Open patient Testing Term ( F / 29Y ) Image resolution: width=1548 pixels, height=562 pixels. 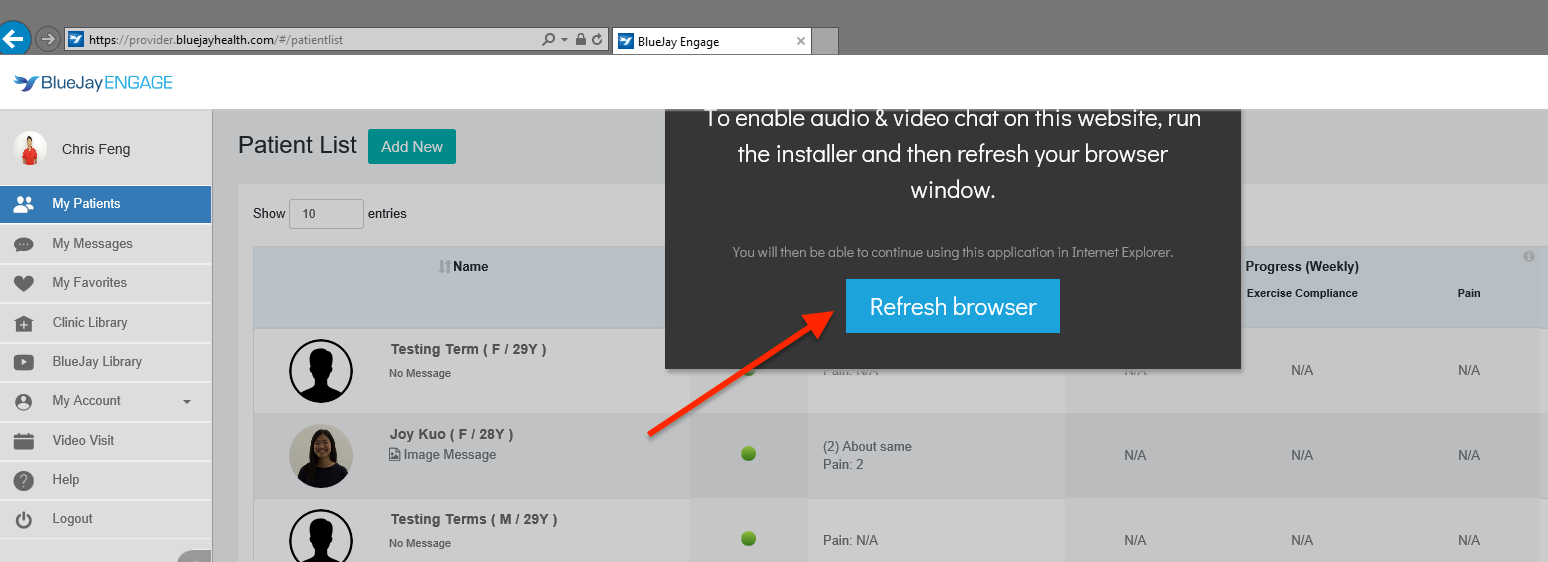tap(468, 350)
